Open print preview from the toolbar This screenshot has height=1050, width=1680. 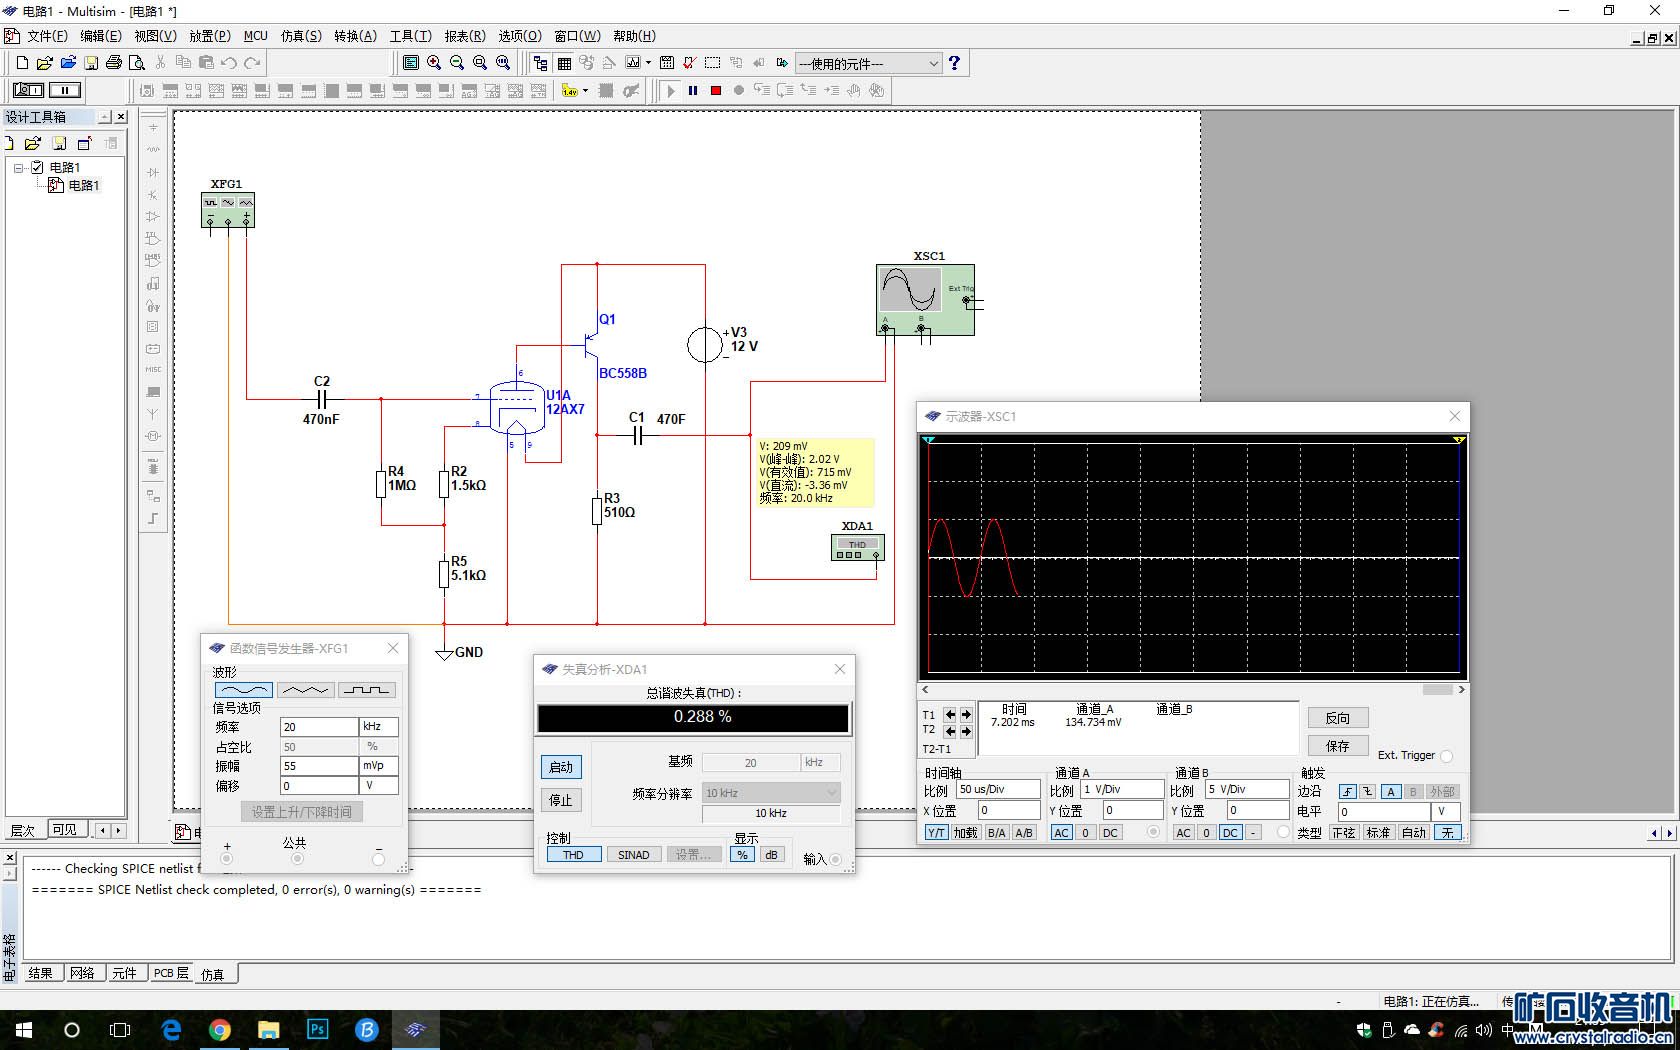137,63
